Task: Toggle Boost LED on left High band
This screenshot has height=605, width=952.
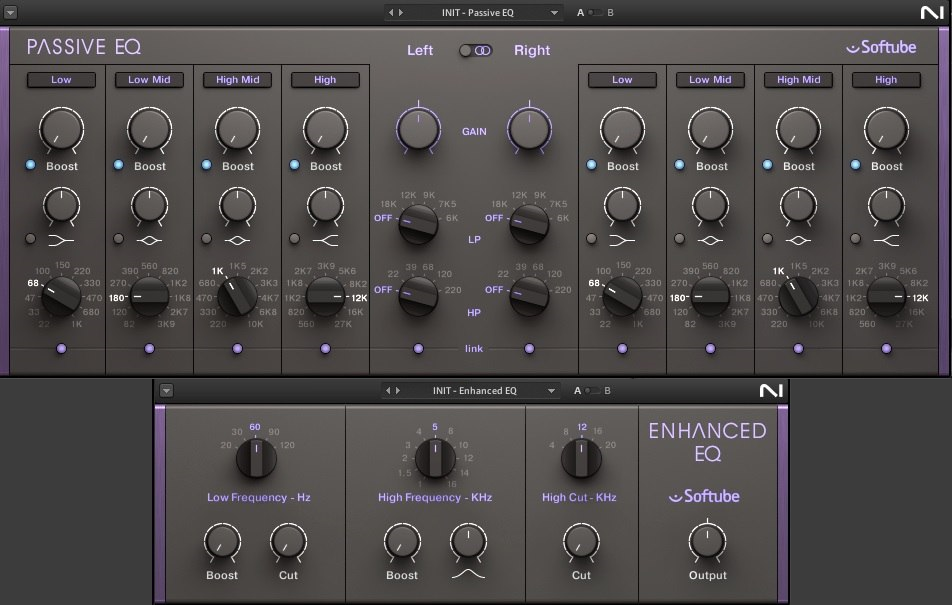Action: pyautogui.click(x=294, y=165)
